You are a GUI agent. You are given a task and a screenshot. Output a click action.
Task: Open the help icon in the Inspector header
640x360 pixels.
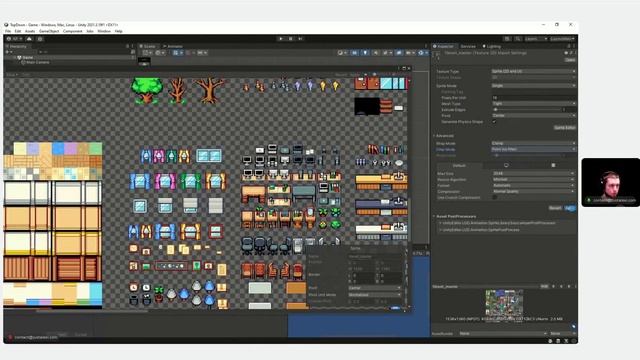[x=566, y=53]
